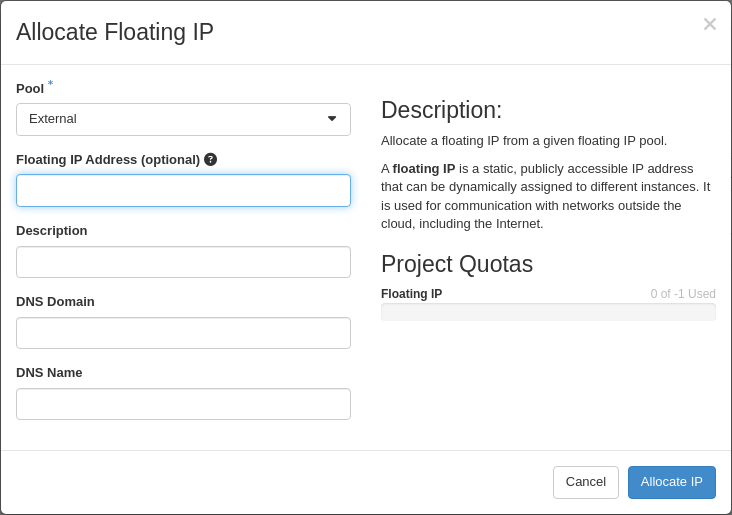This screenshot has height=515, width=732.
Task: Click the Description text field
Action: (183, 262)
